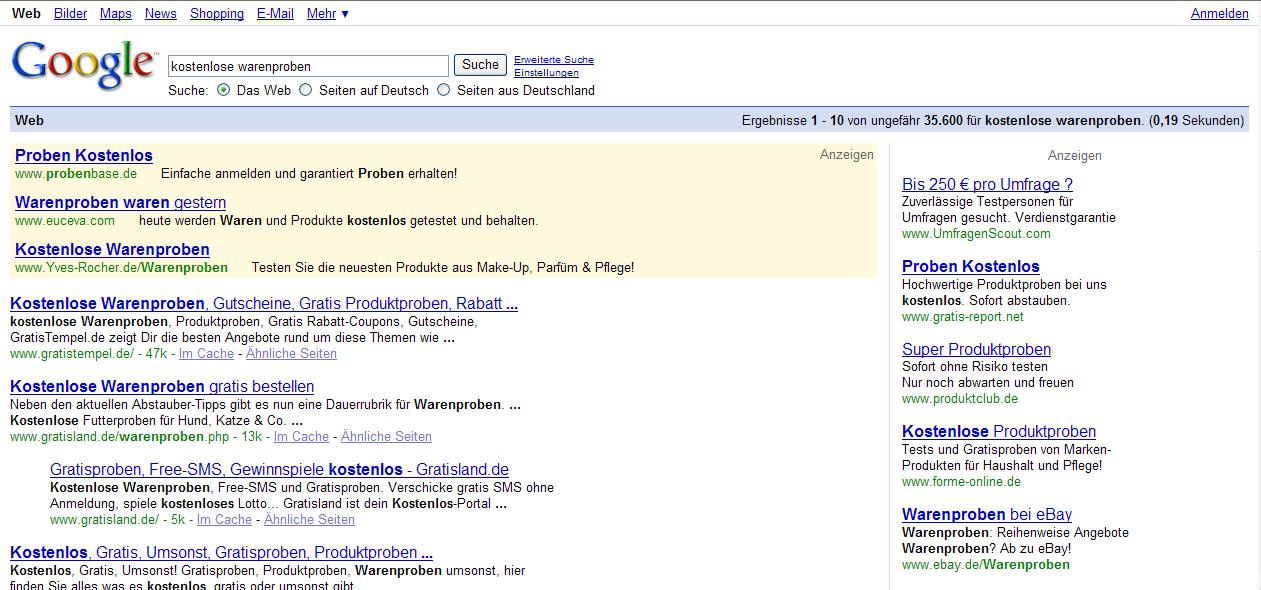This screenshot has height=590, width=1261.
Task: Select the 'Das Web' radio button
Action: coord(224,90)
